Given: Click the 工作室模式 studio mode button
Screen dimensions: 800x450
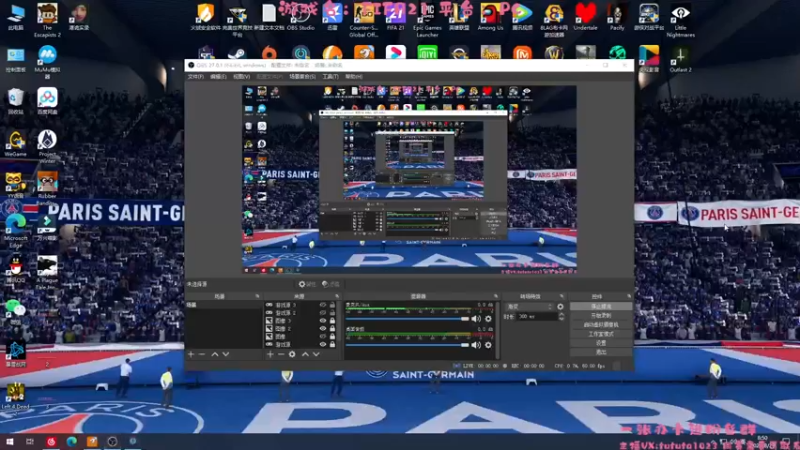Looking at the screenshot, I should [x=601, y=334].
